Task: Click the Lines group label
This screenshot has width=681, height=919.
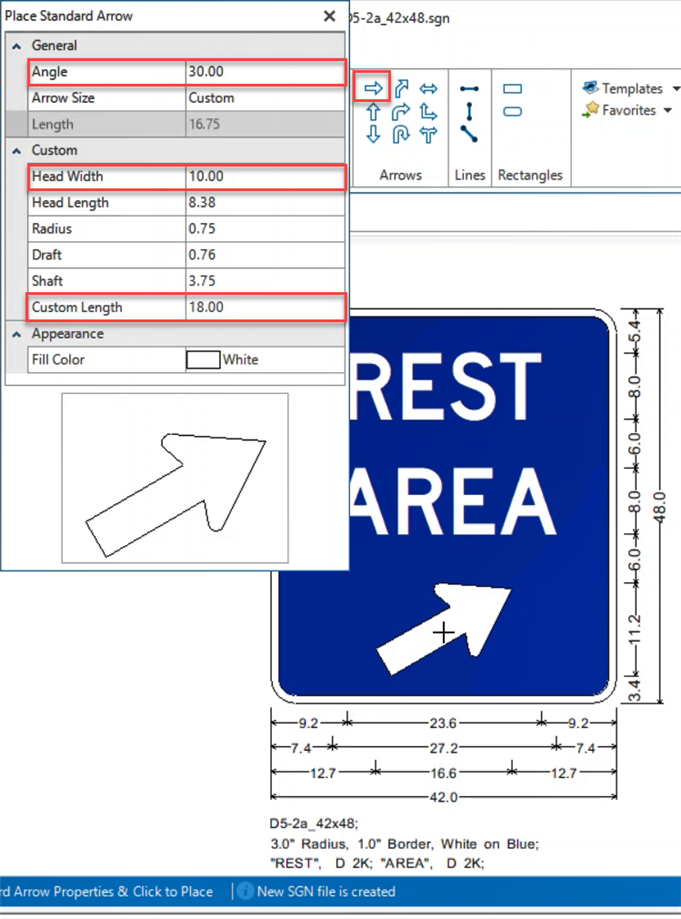Action: click(470, 175)
